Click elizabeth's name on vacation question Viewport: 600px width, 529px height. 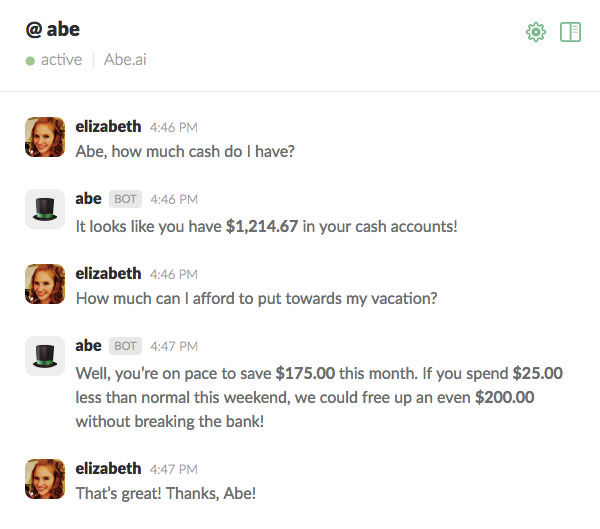pos(108,273)
